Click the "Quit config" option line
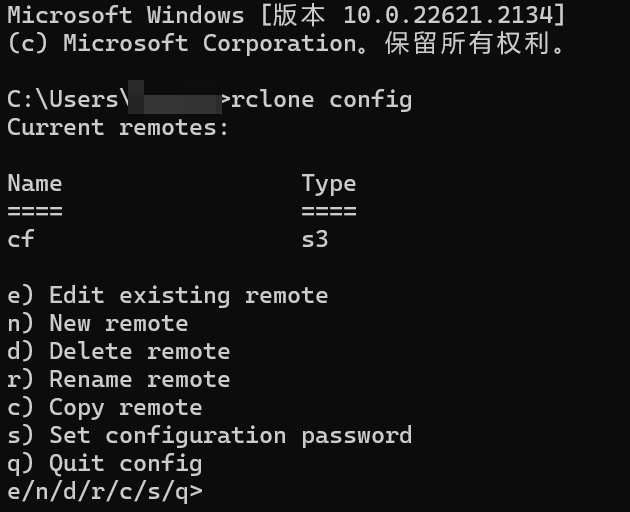The height and width of the screenshot is (512, 630). pyautogui.click(x=104, y=464)
